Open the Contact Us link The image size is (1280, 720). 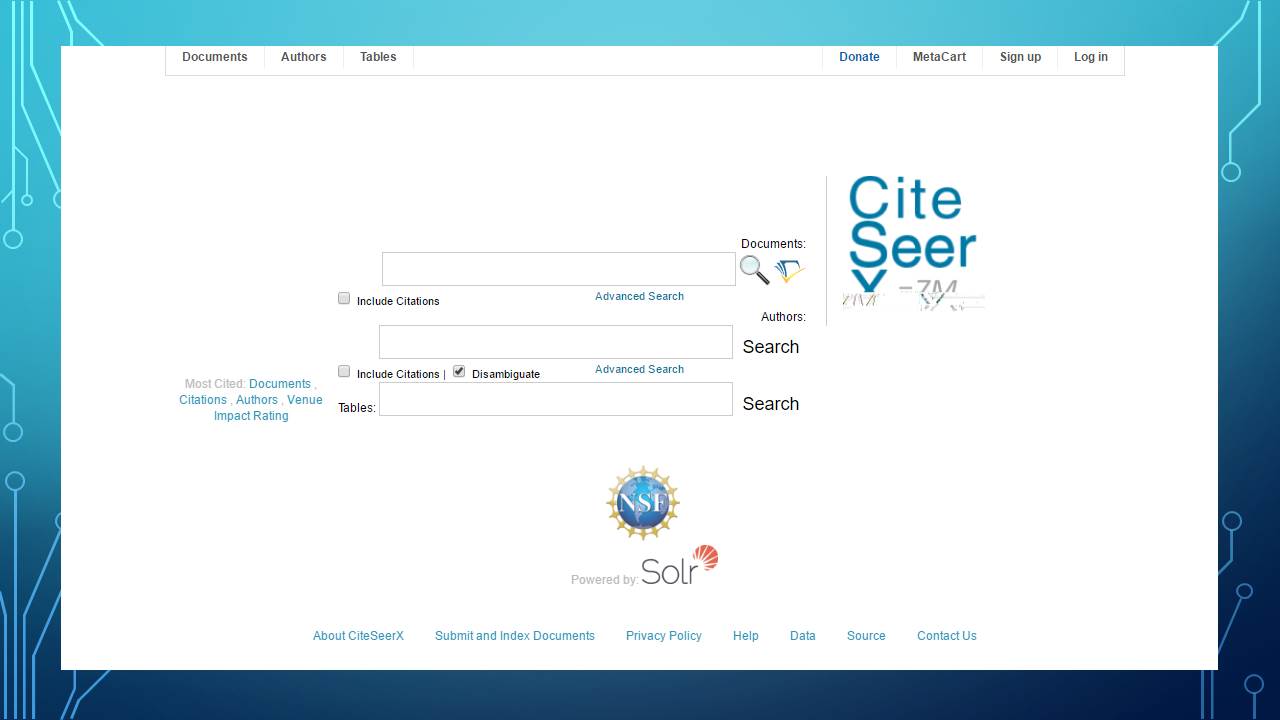pyautogui.click(x=947, y=636)
